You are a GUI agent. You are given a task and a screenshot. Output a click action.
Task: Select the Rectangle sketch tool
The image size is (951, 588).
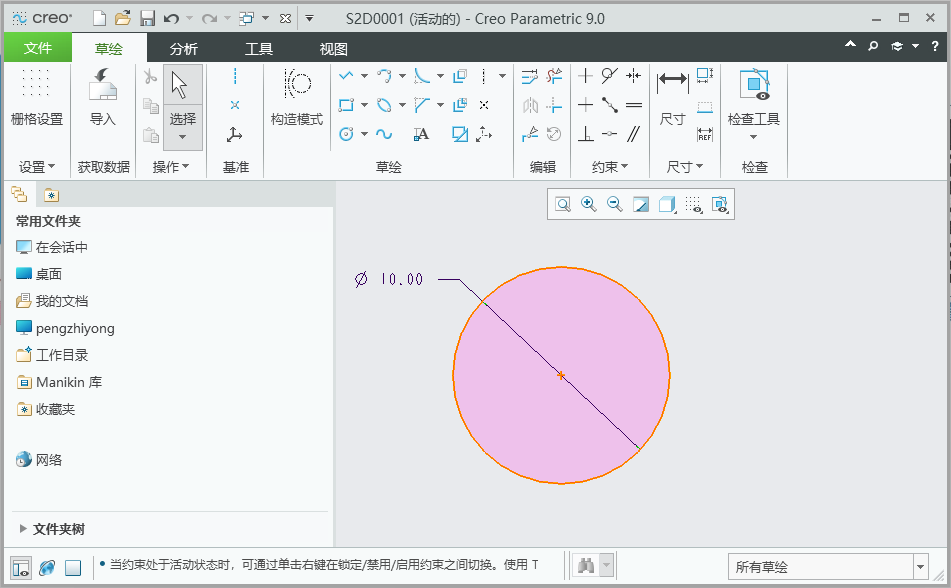346,105
